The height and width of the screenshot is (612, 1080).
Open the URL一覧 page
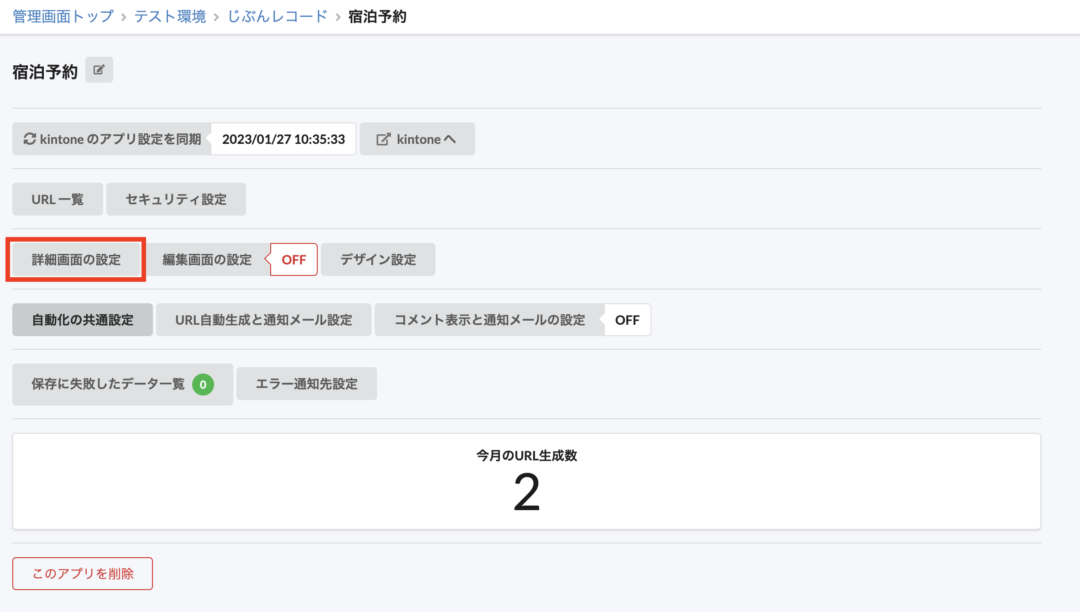point(56,198)
